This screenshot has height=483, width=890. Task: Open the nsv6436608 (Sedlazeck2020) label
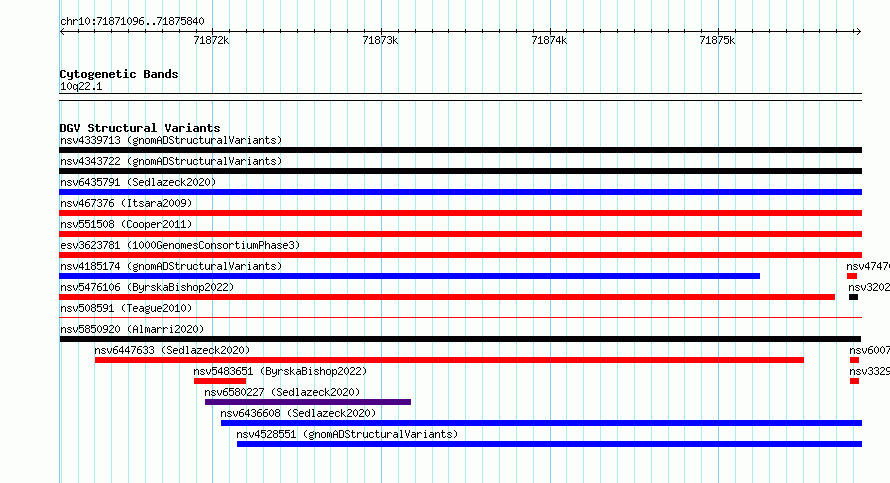[298, 413]
